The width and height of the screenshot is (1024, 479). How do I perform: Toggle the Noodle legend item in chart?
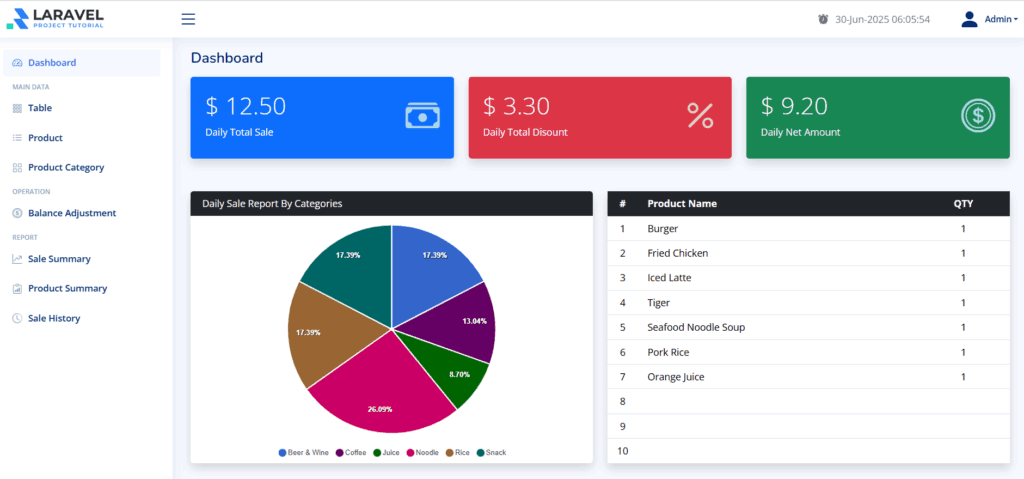point(422,453)
